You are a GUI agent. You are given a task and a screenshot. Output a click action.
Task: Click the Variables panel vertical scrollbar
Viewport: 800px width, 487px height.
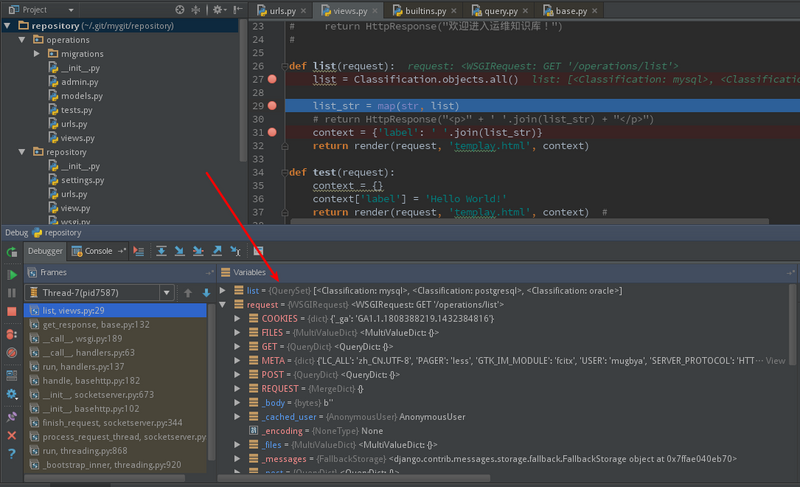point(792,324)
